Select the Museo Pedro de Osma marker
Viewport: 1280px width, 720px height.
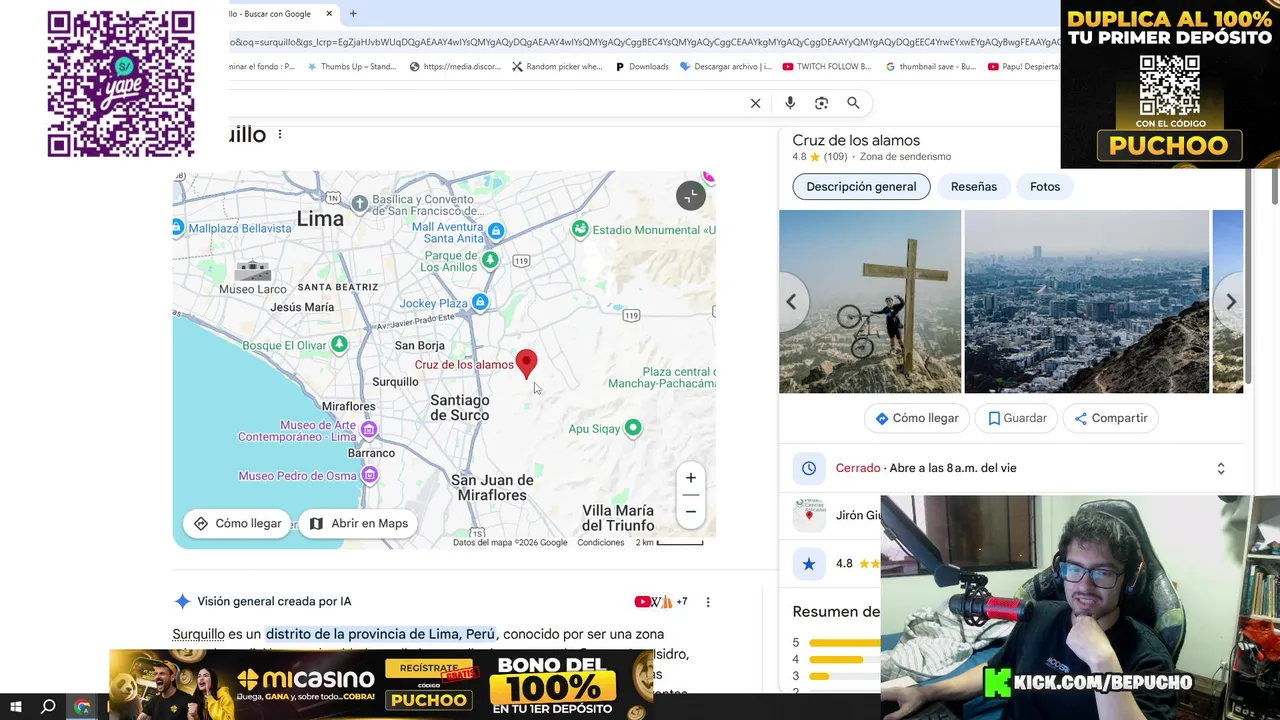(x=369, y=476)
